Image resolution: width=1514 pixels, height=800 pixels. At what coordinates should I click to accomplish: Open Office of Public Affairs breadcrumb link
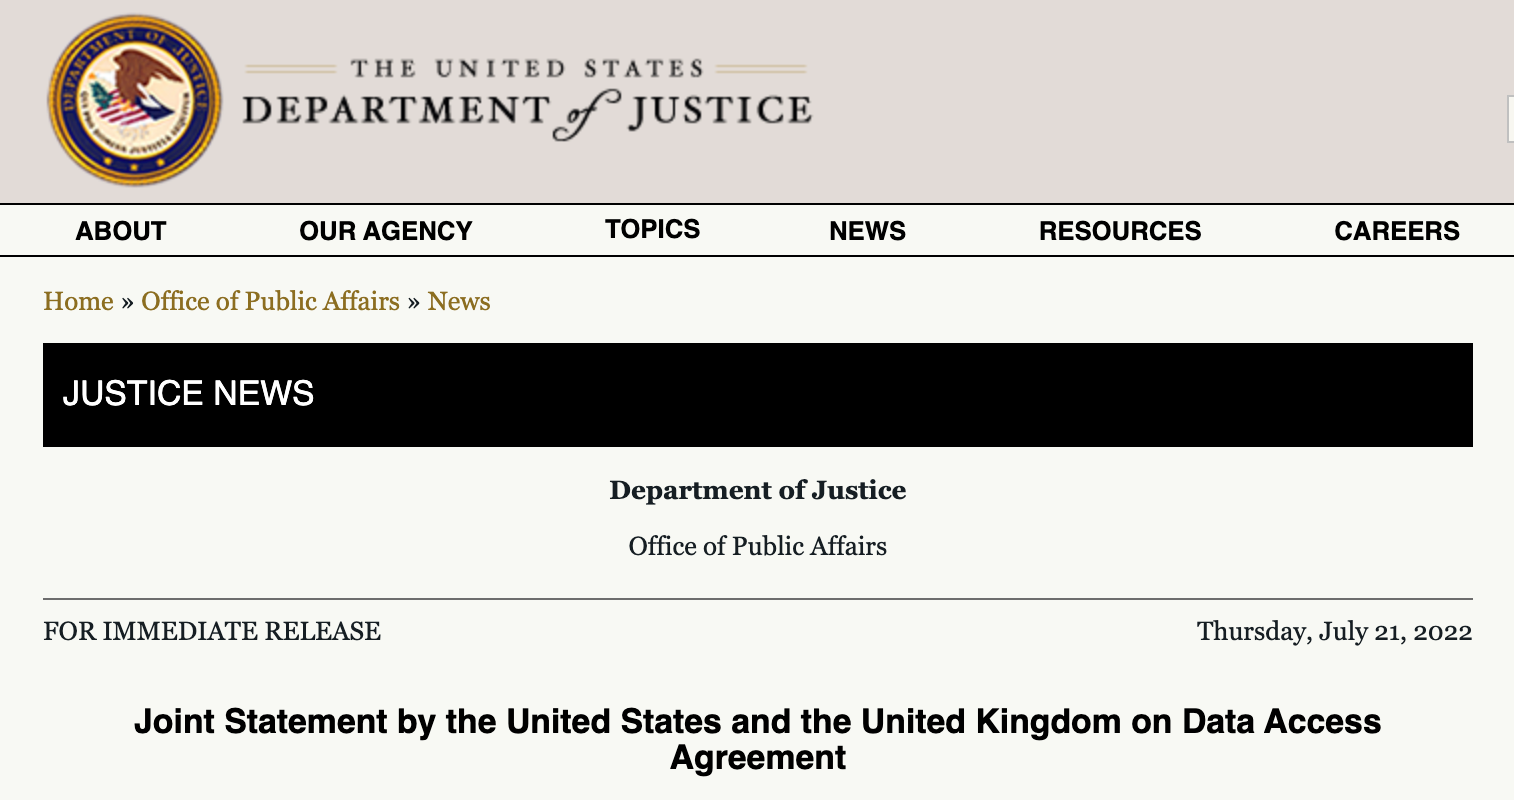[x=270, y=301]
